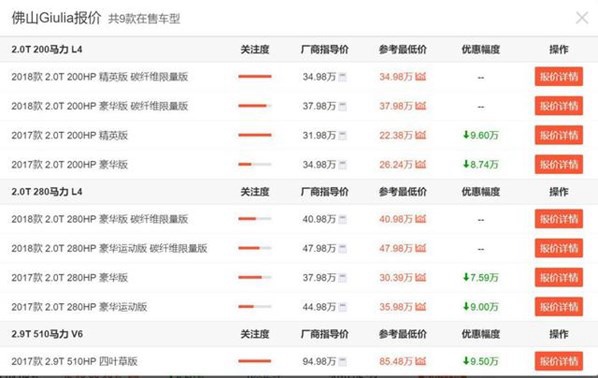Select 2018款 2.0T 200HP 豪华版 碳纤维限量版 model
Screen dimensions: 598x378
(100, 106)
